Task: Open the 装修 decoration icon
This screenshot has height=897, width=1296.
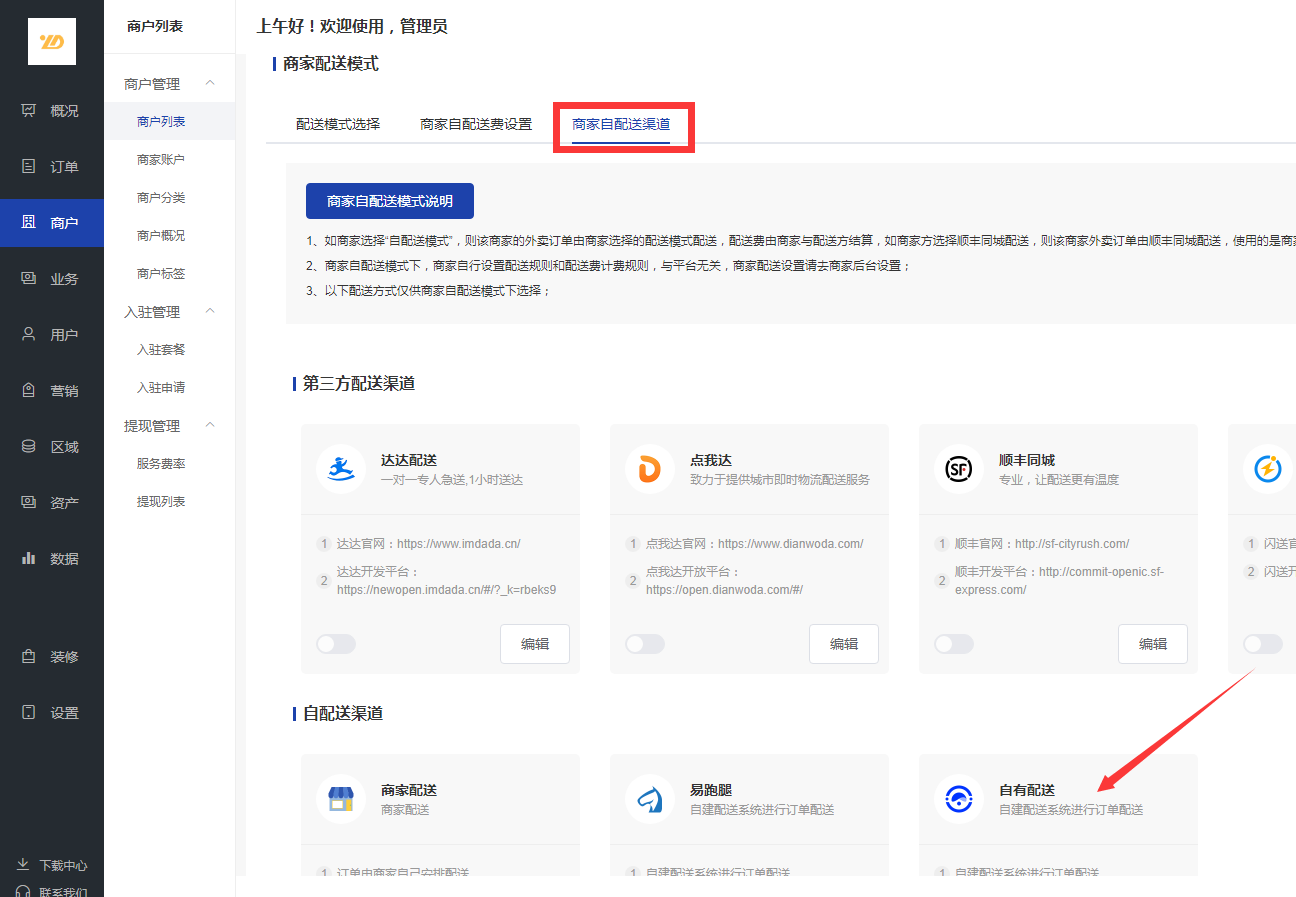Action: point(29,657)
